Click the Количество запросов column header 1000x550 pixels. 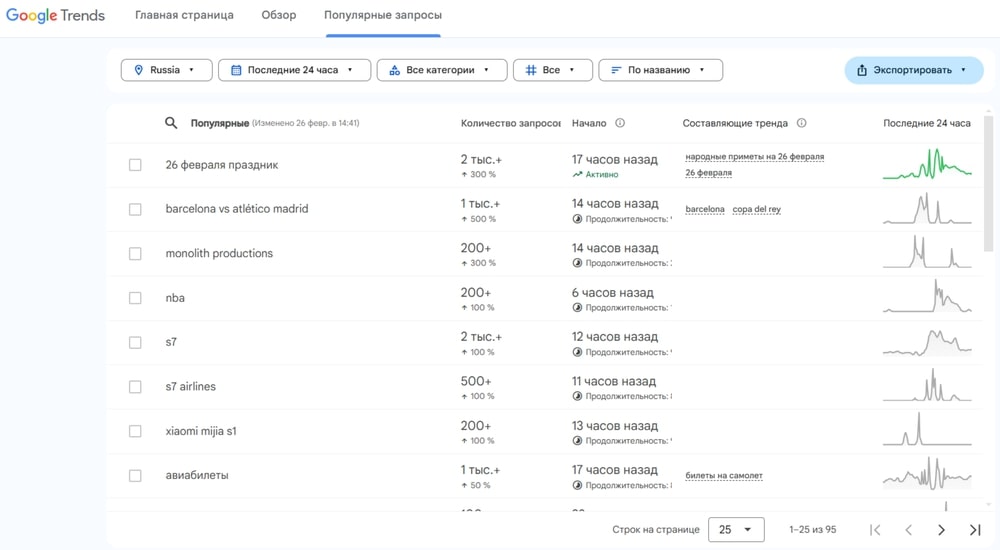click(511, 123)
